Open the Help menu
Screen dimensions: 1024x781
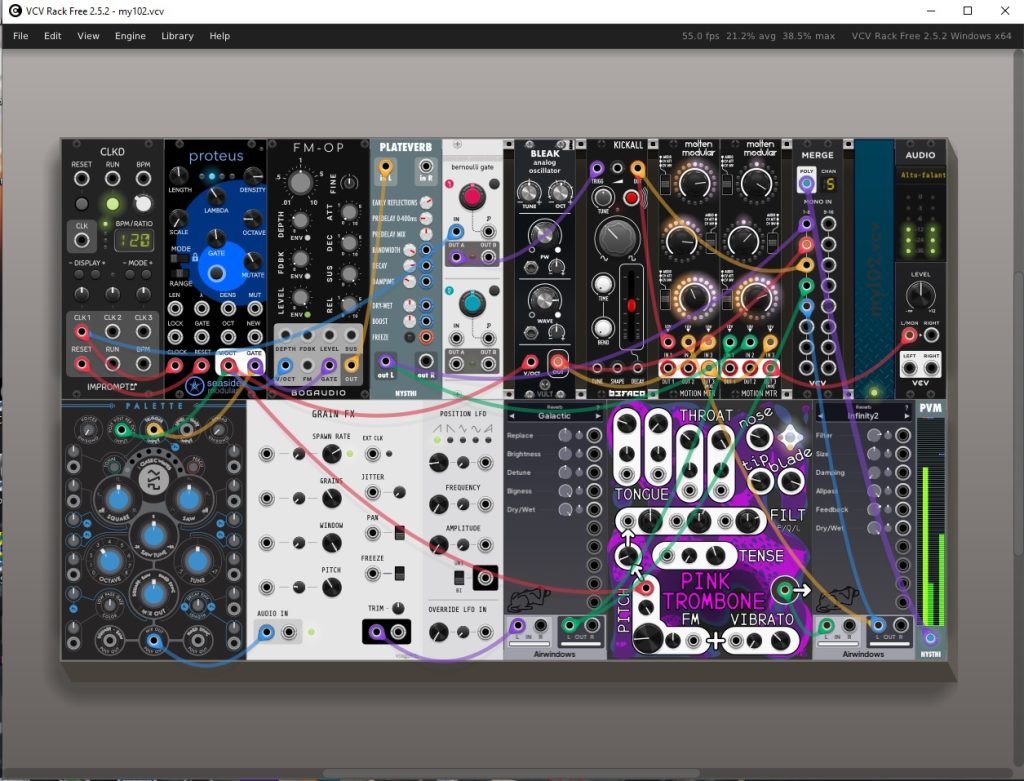(x=219, y=36)
